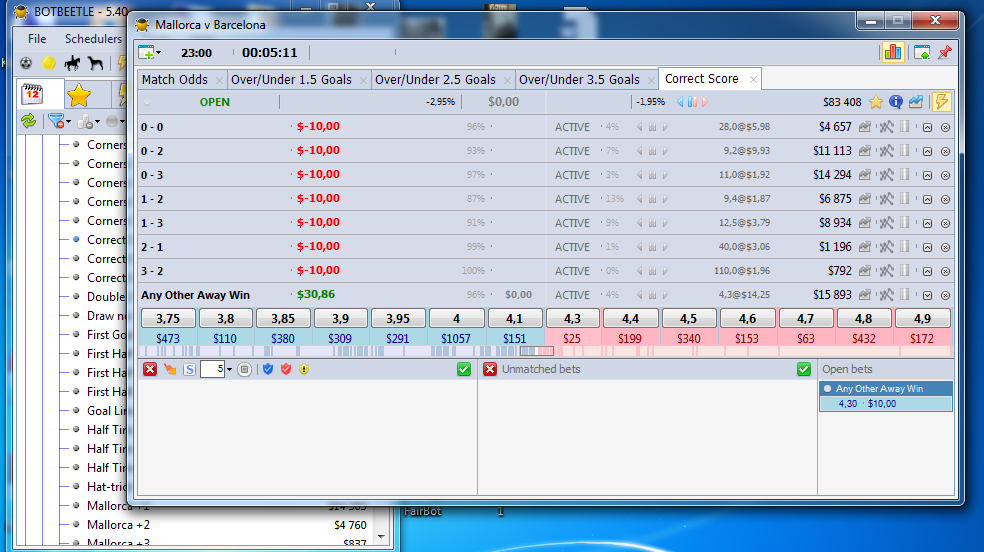Click the 4,3 lay odds button
984x552 pixels.
[x=572, y=319]
